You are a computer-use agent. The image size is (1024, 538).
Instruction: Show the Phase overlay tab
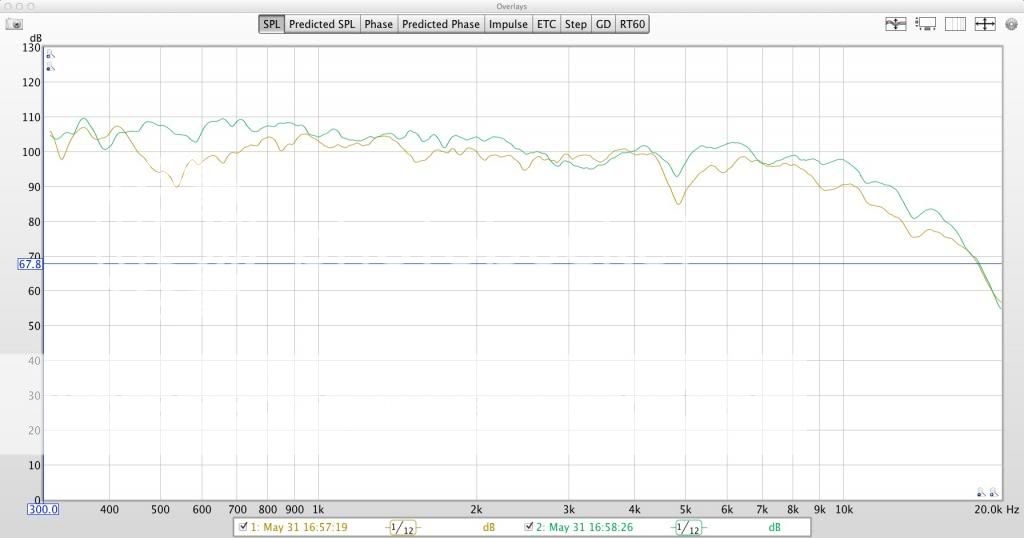click(378, 24)
